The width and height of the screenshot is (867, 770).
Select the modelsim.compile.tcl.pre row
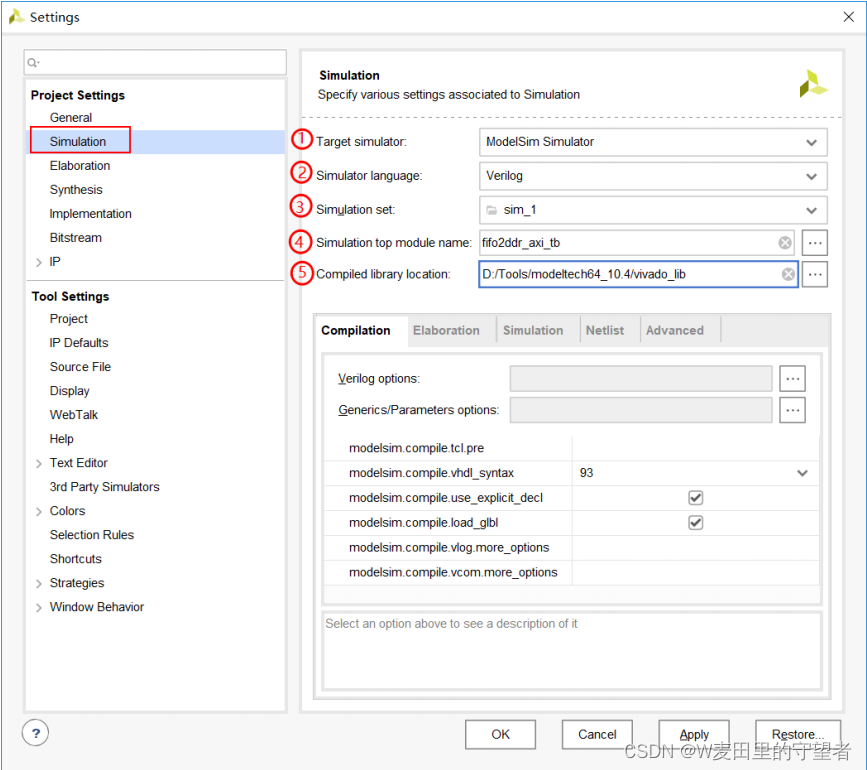(571, 448)
